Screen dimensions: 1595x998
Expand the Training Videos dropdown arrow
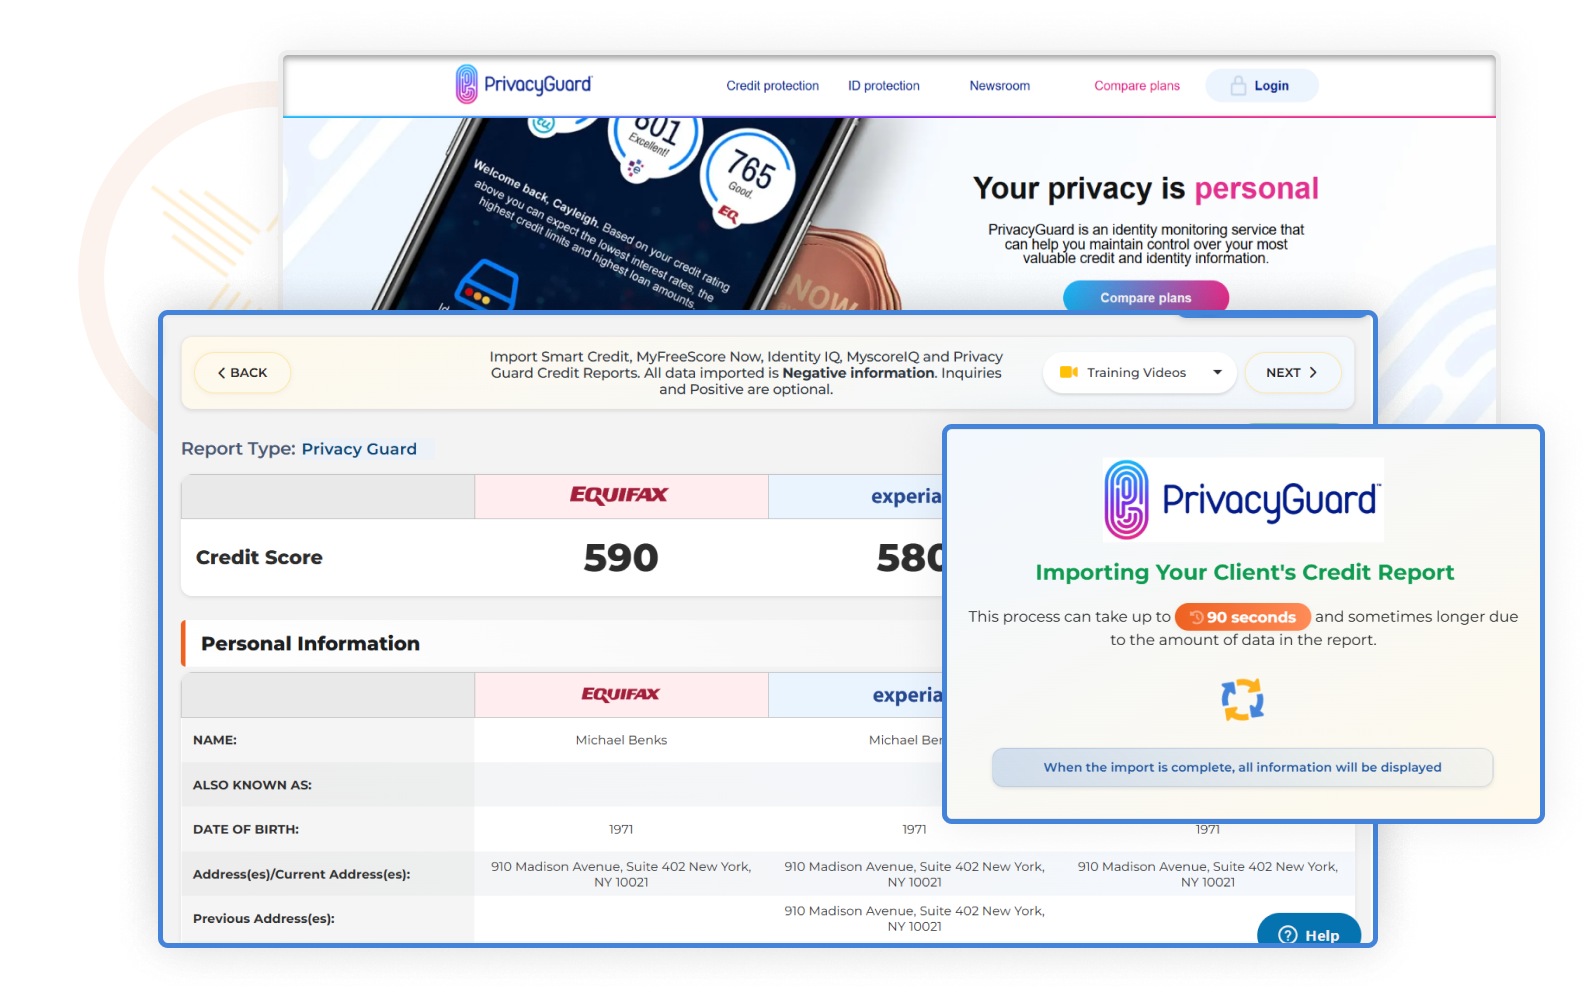[1217, 372]
